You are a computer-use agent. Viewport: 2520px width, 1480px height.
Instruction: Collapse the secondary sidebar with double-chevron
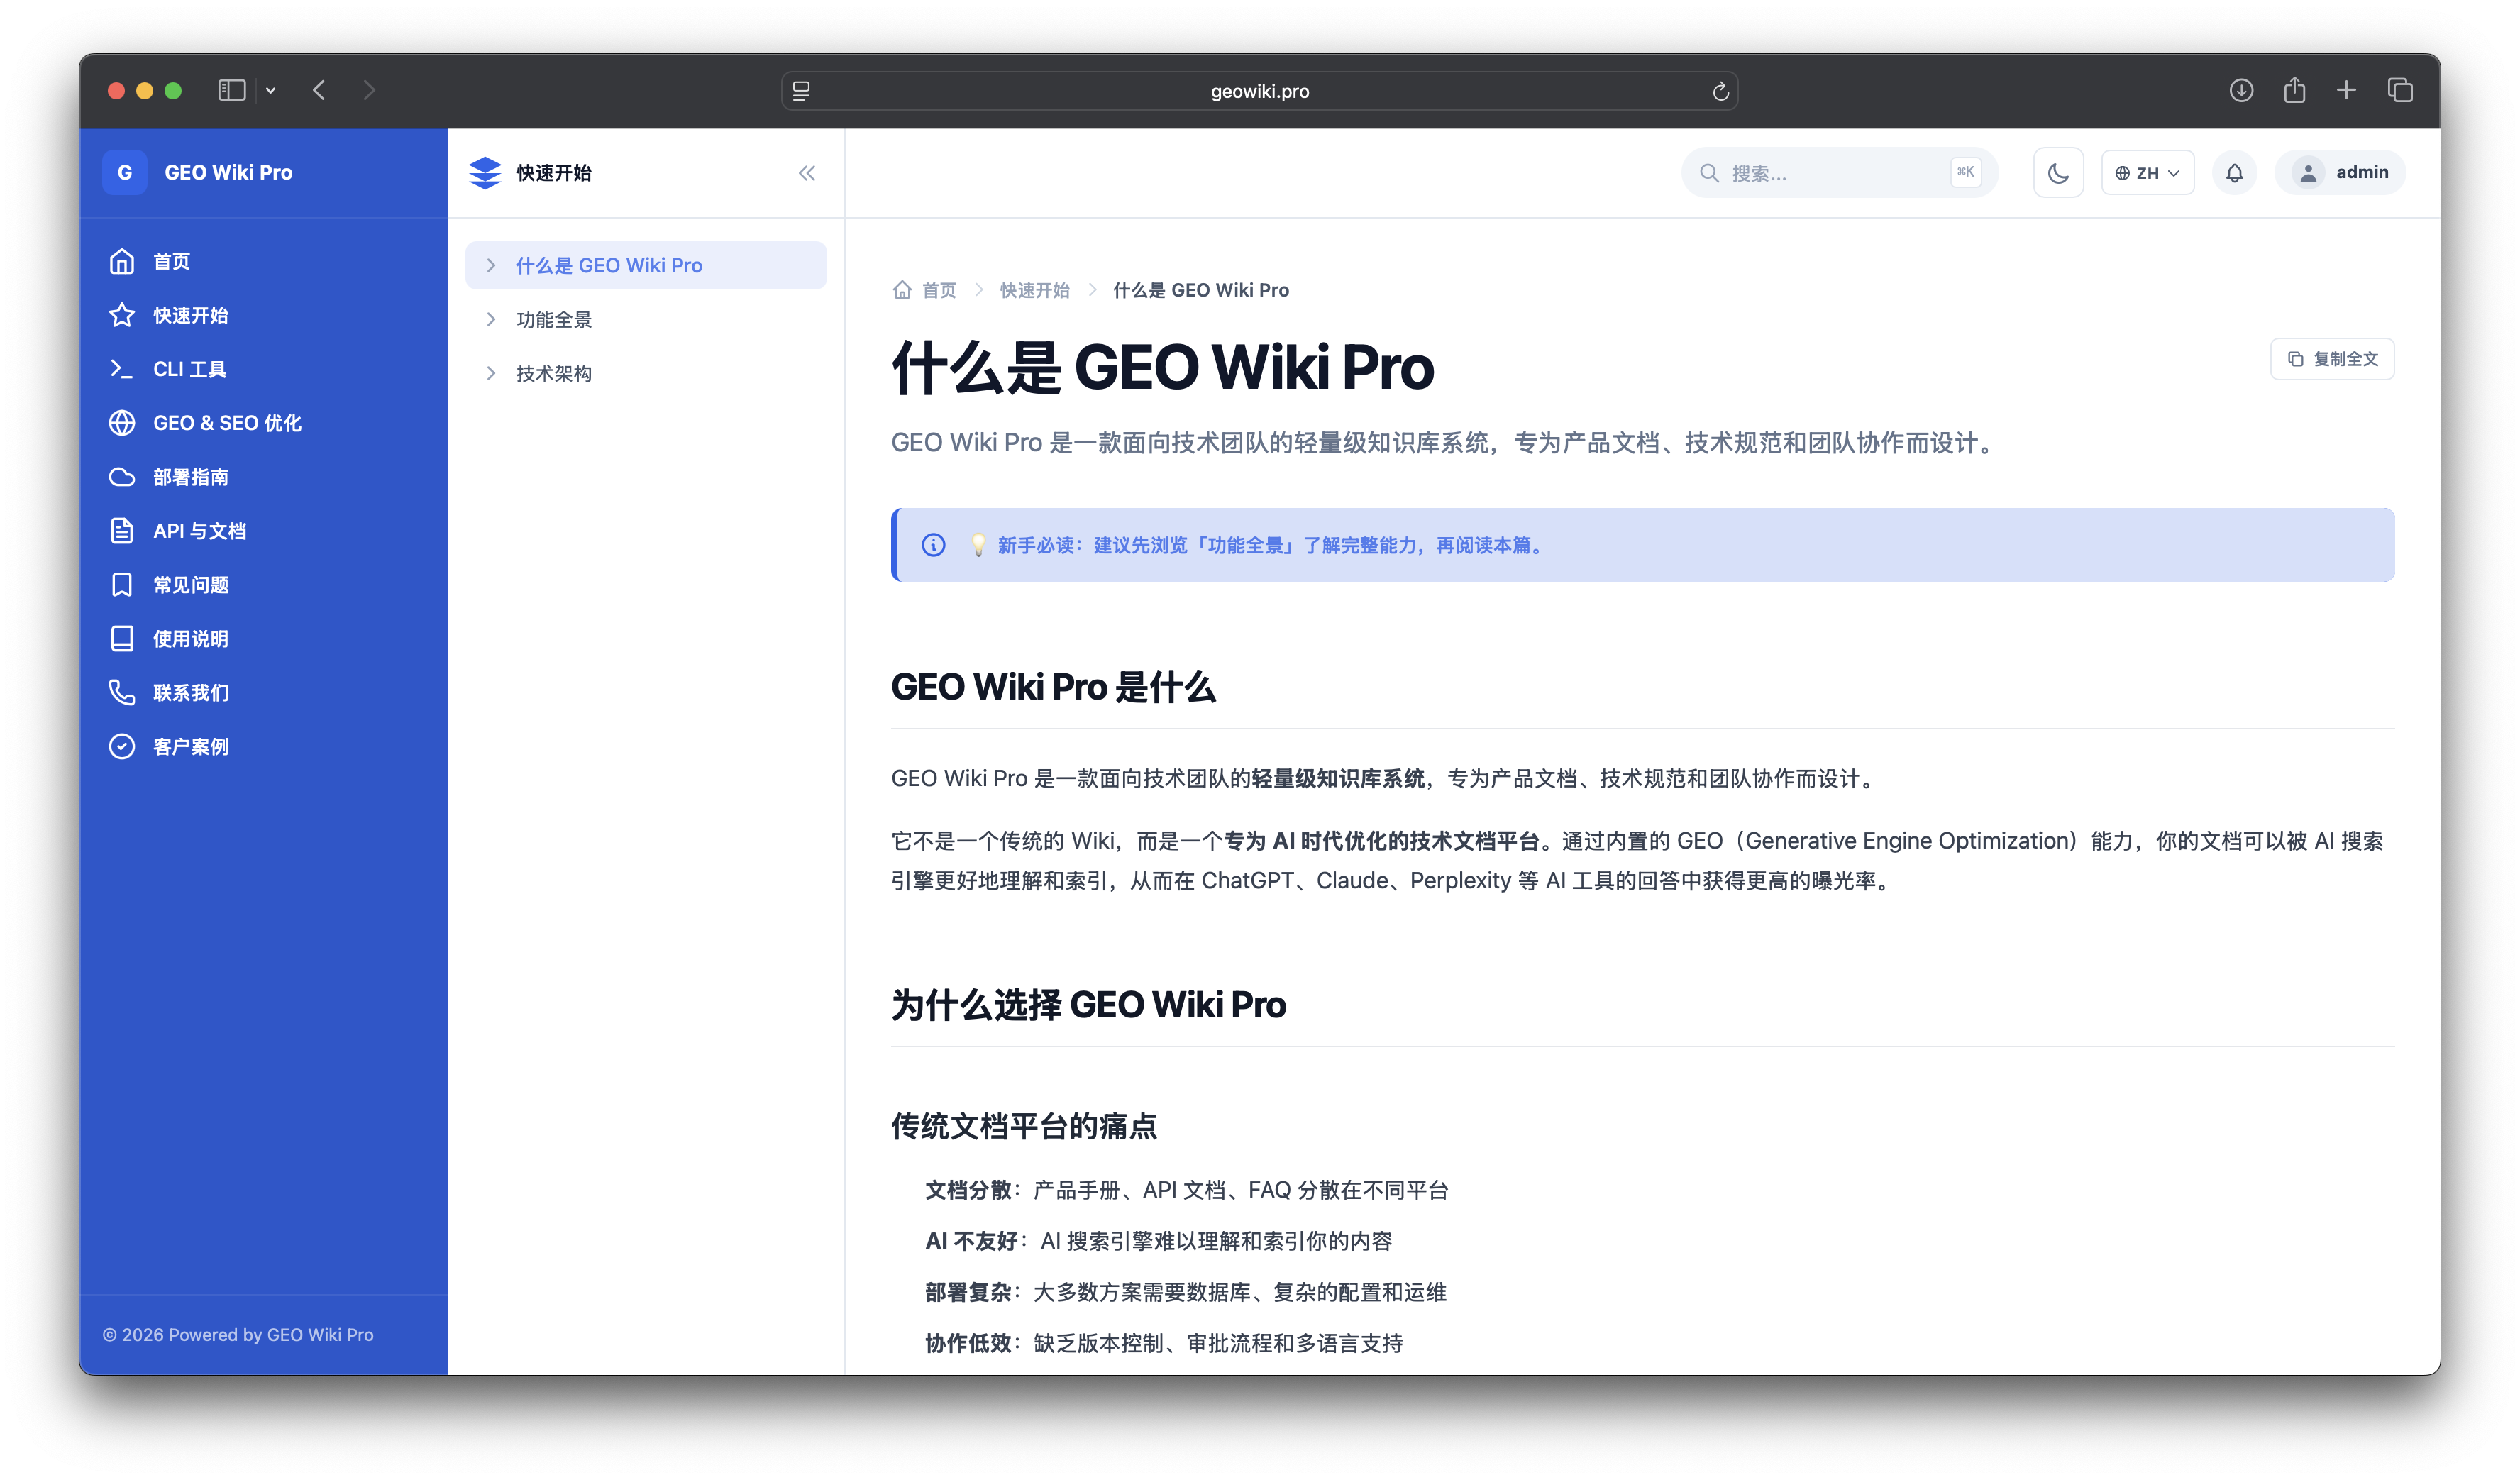807,173
